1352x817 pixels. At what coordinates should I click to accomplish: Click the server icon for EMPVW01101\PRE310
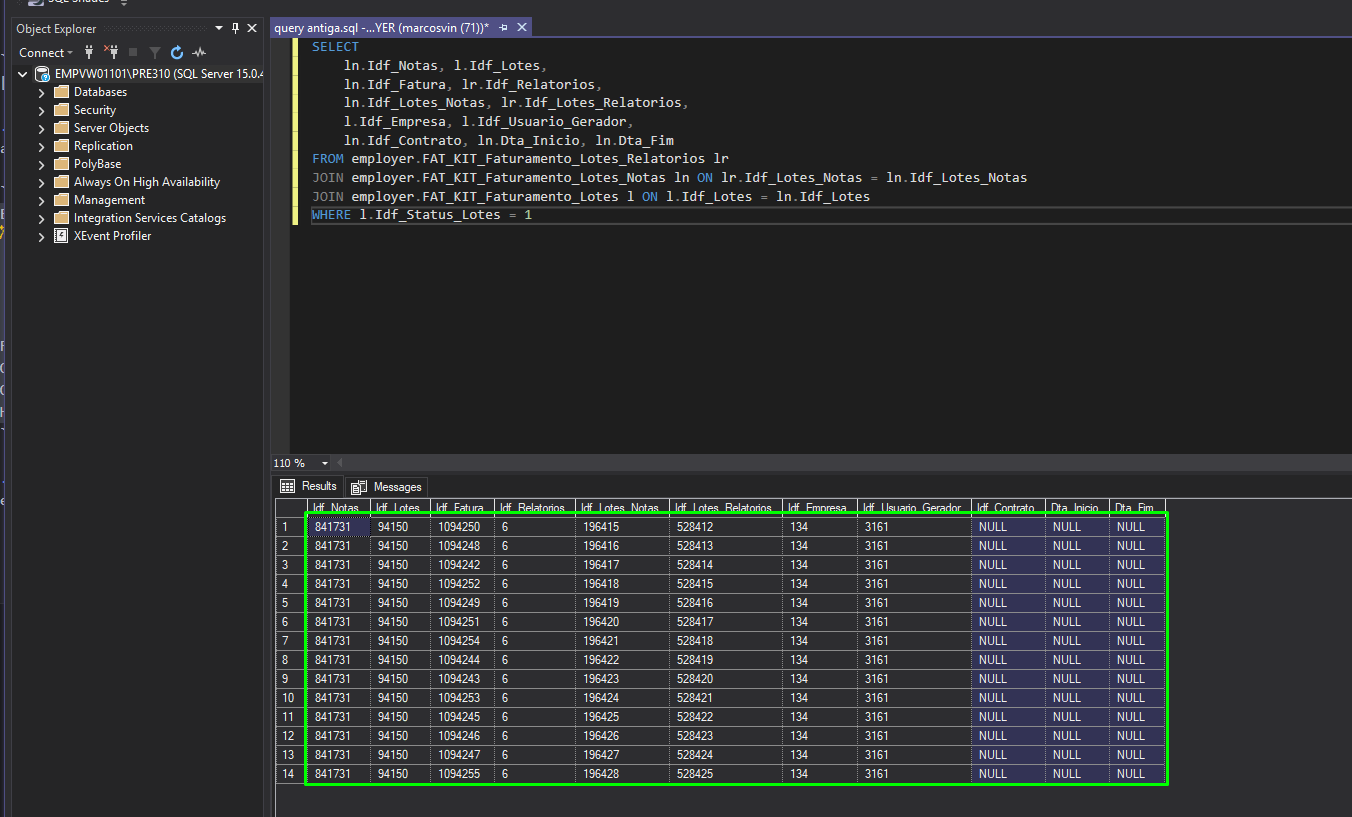pos(42,74)
